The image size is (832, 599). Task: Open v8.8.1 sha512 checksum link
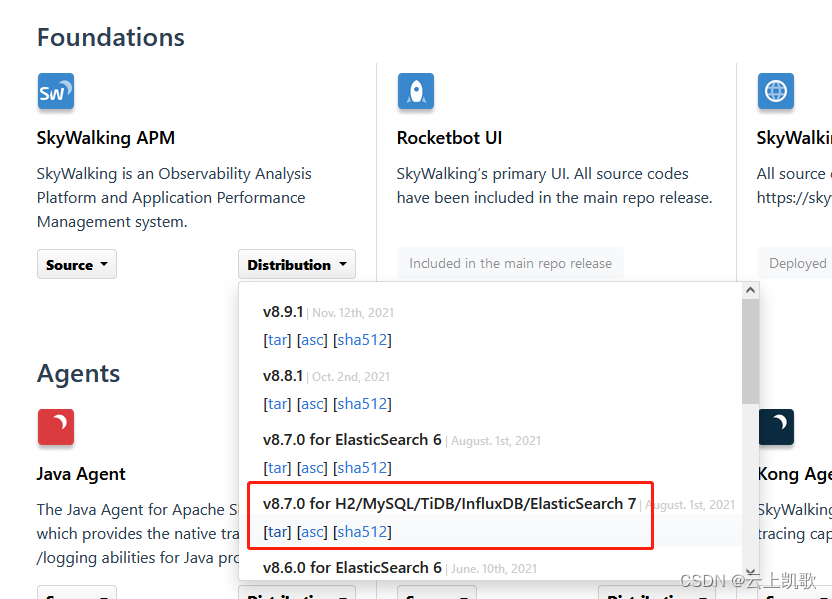(x=362, y=404)
